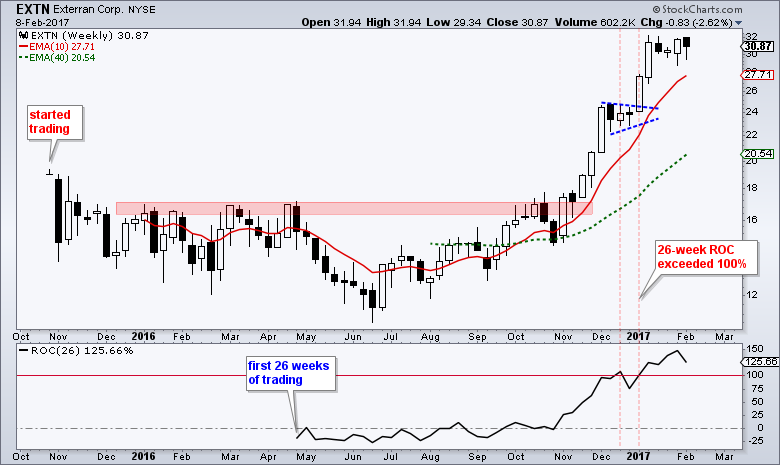
Task: Click the 125.66 tag on ROC axis
Action: click(759, 362)
